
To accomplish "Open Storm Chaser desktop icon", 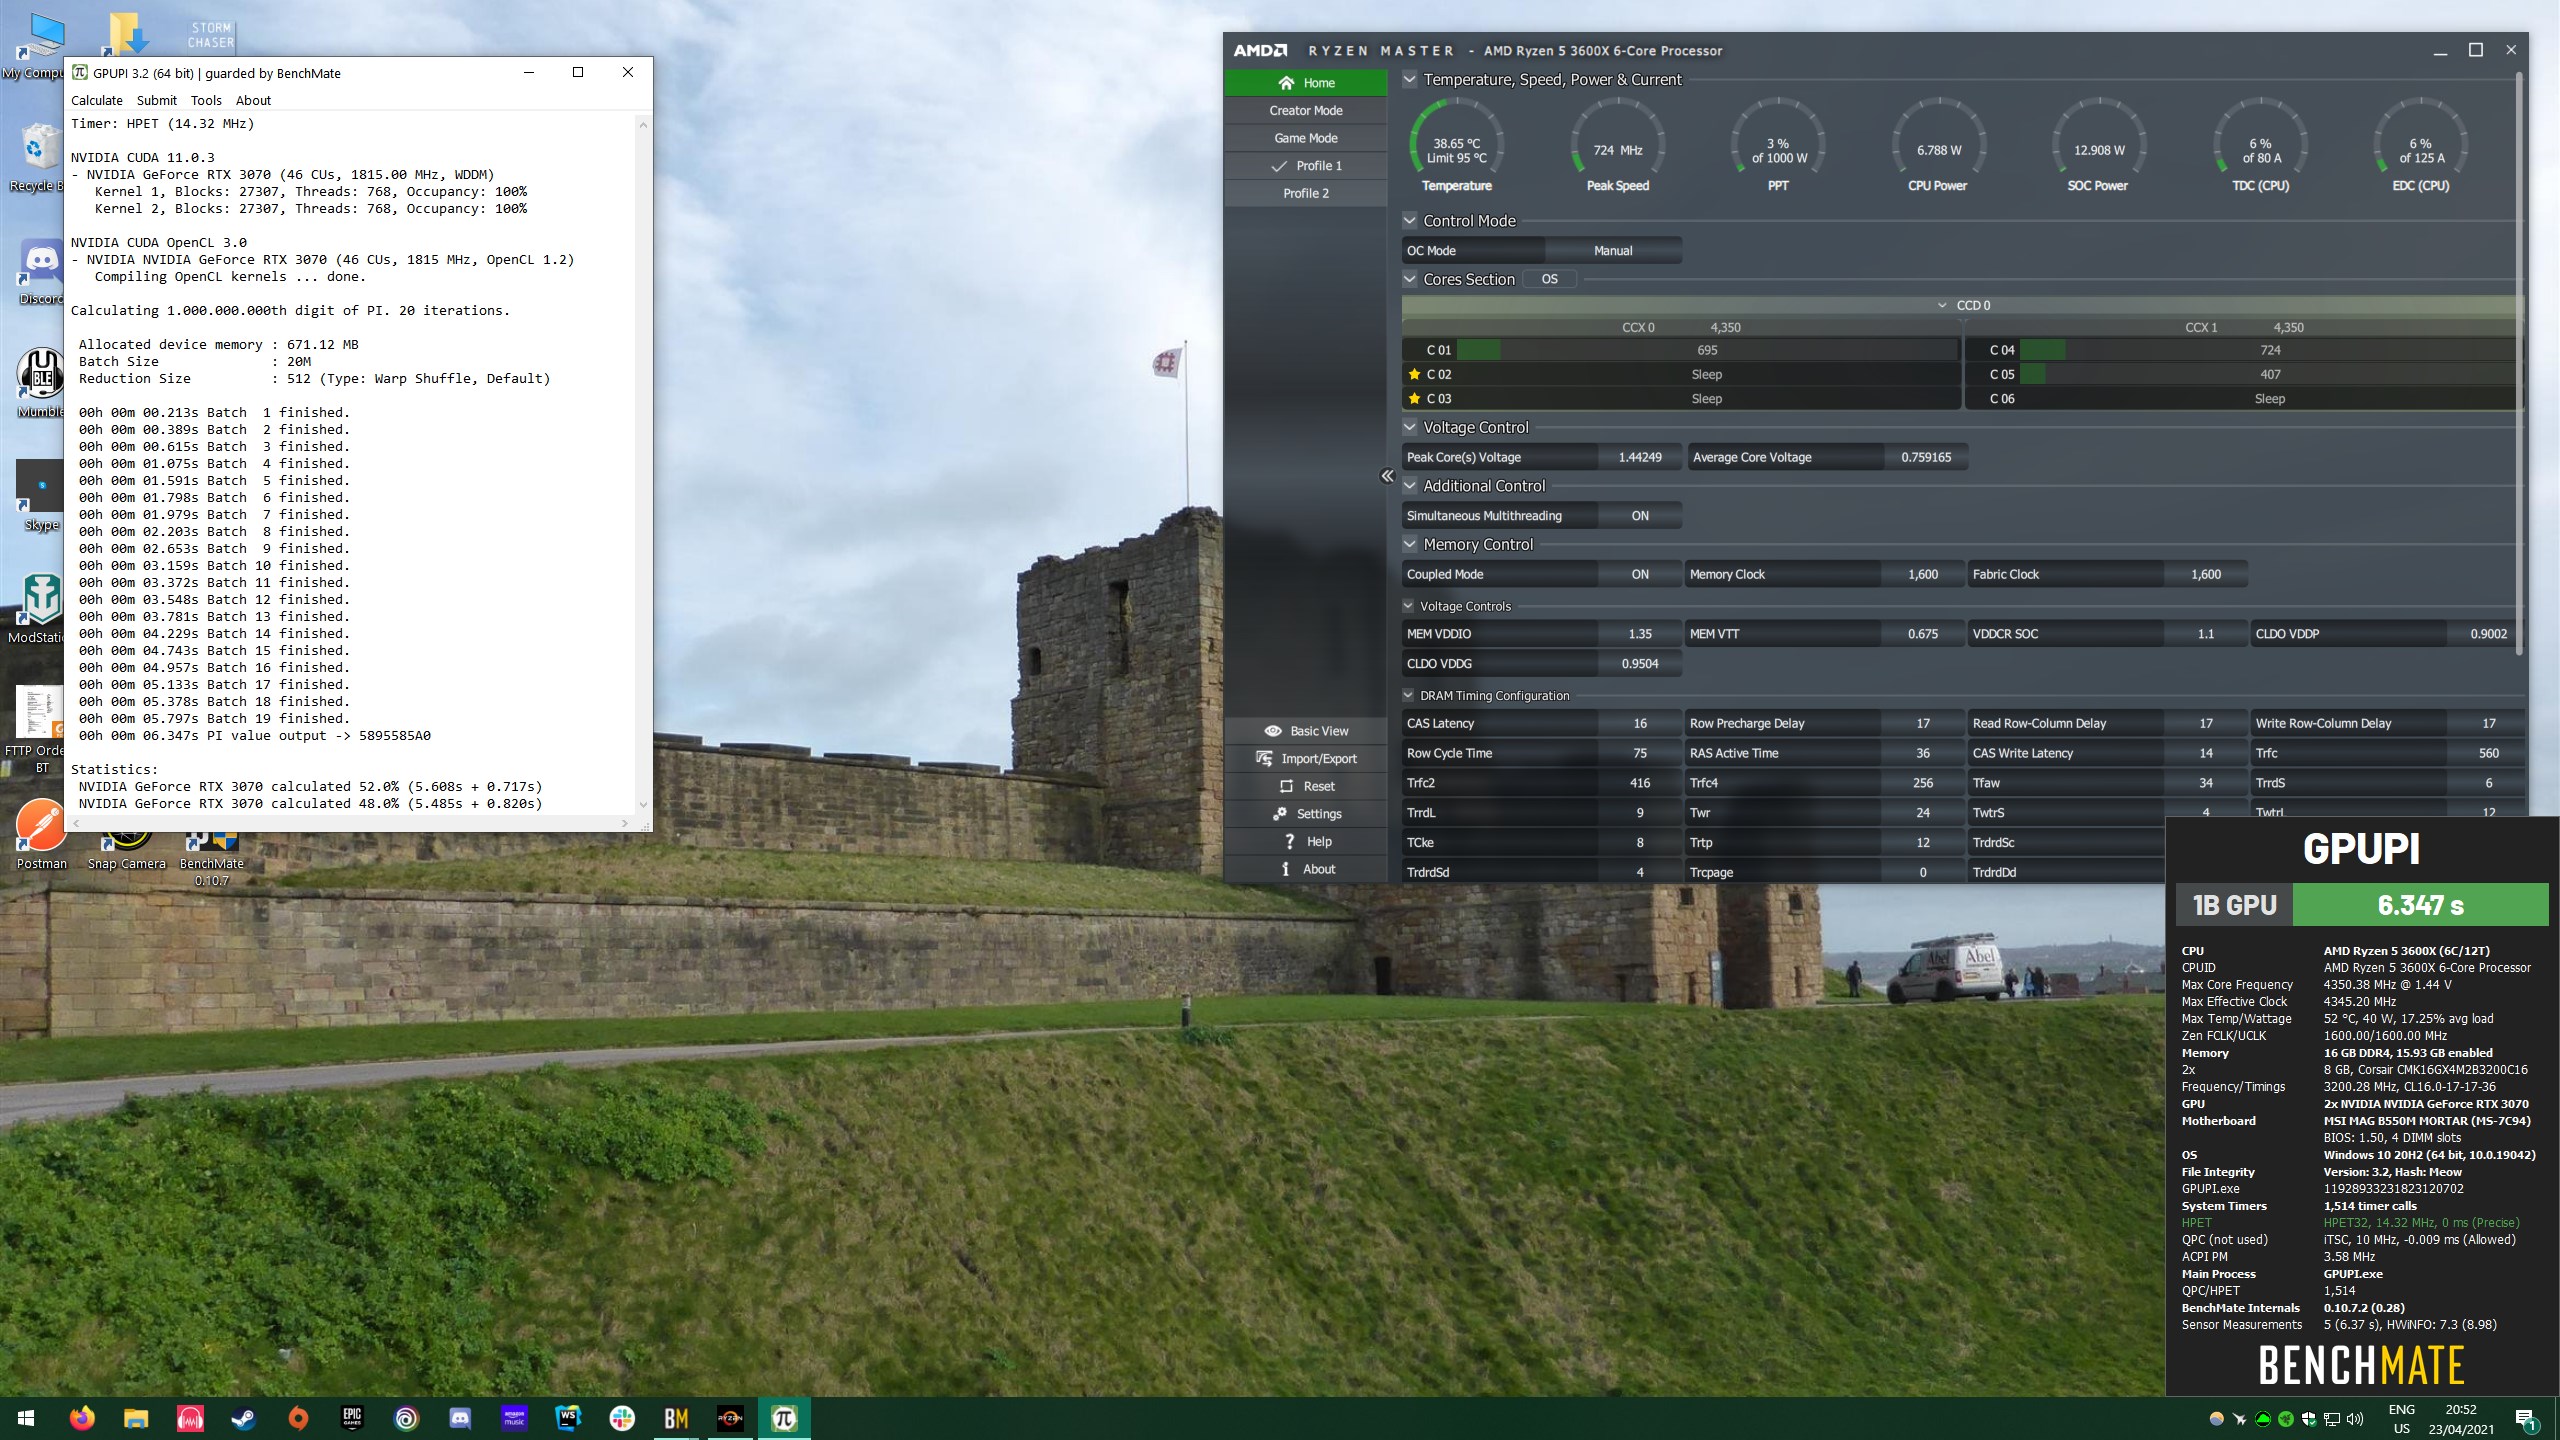I will [x=211, y=35].
